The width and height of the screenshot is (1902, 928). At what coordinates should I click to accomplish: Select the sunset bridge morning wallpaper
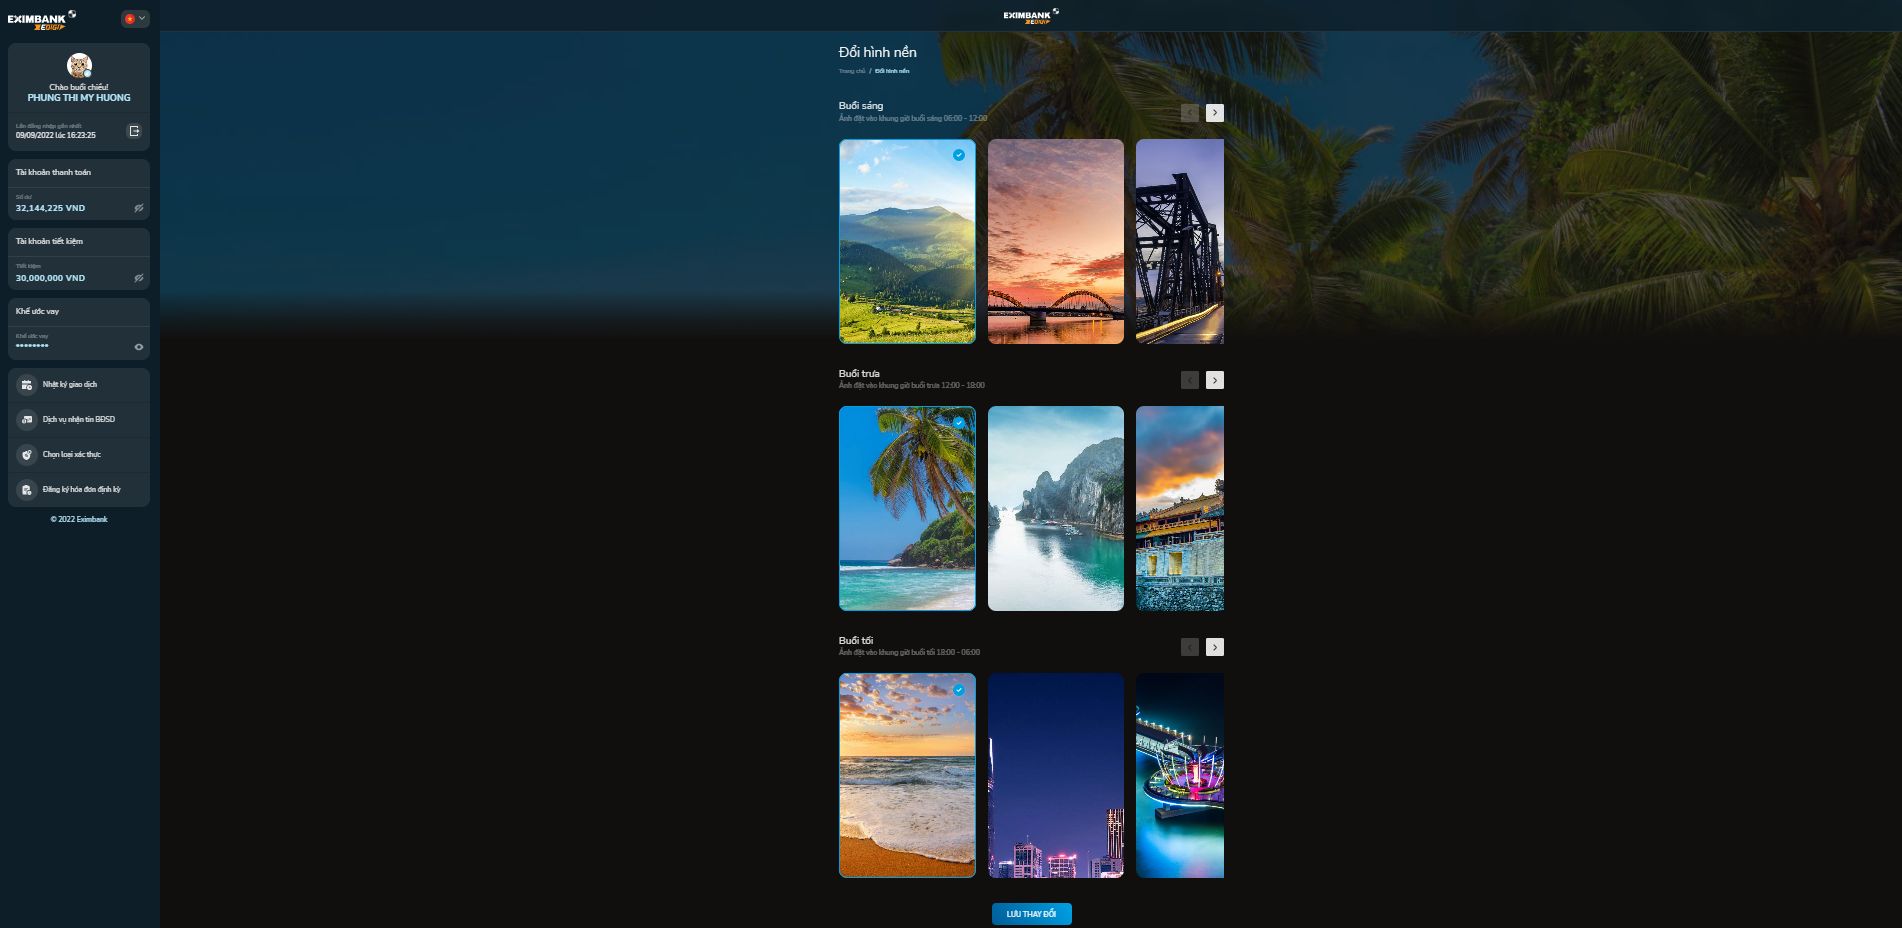(x=1055, y=241)
